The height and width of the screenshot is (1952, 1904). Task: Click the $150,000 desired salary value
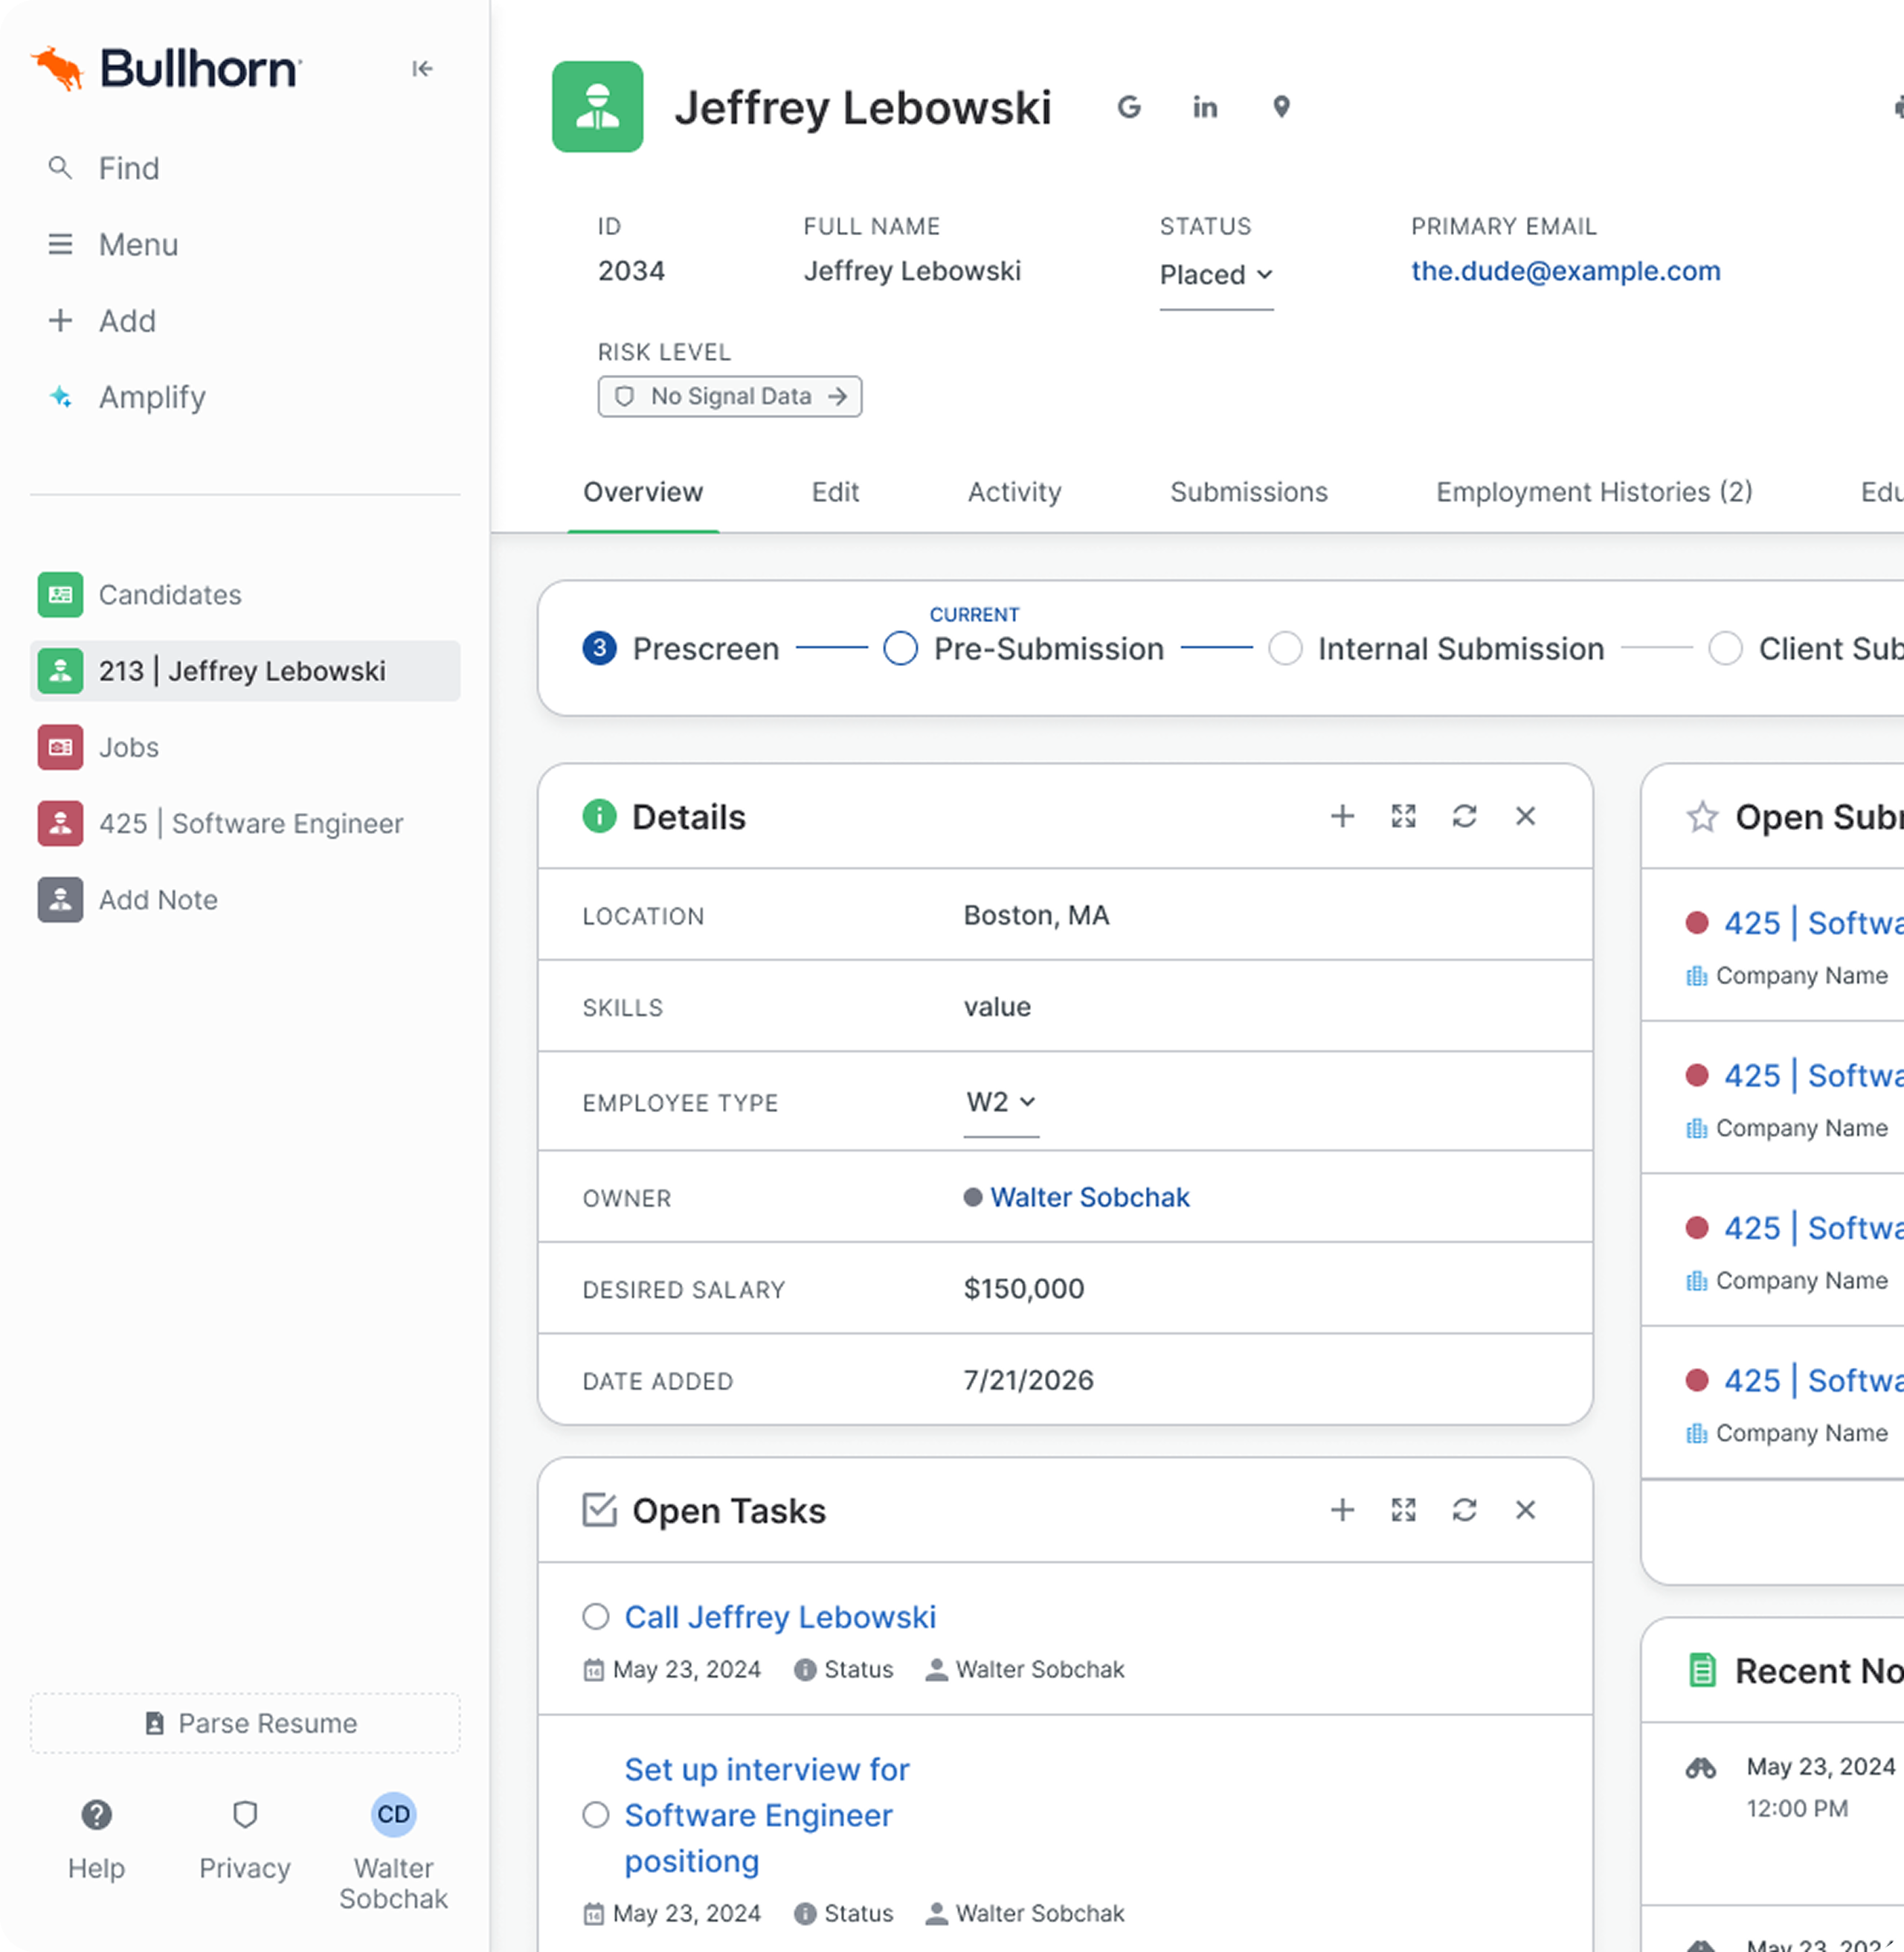[1023, 1288]
